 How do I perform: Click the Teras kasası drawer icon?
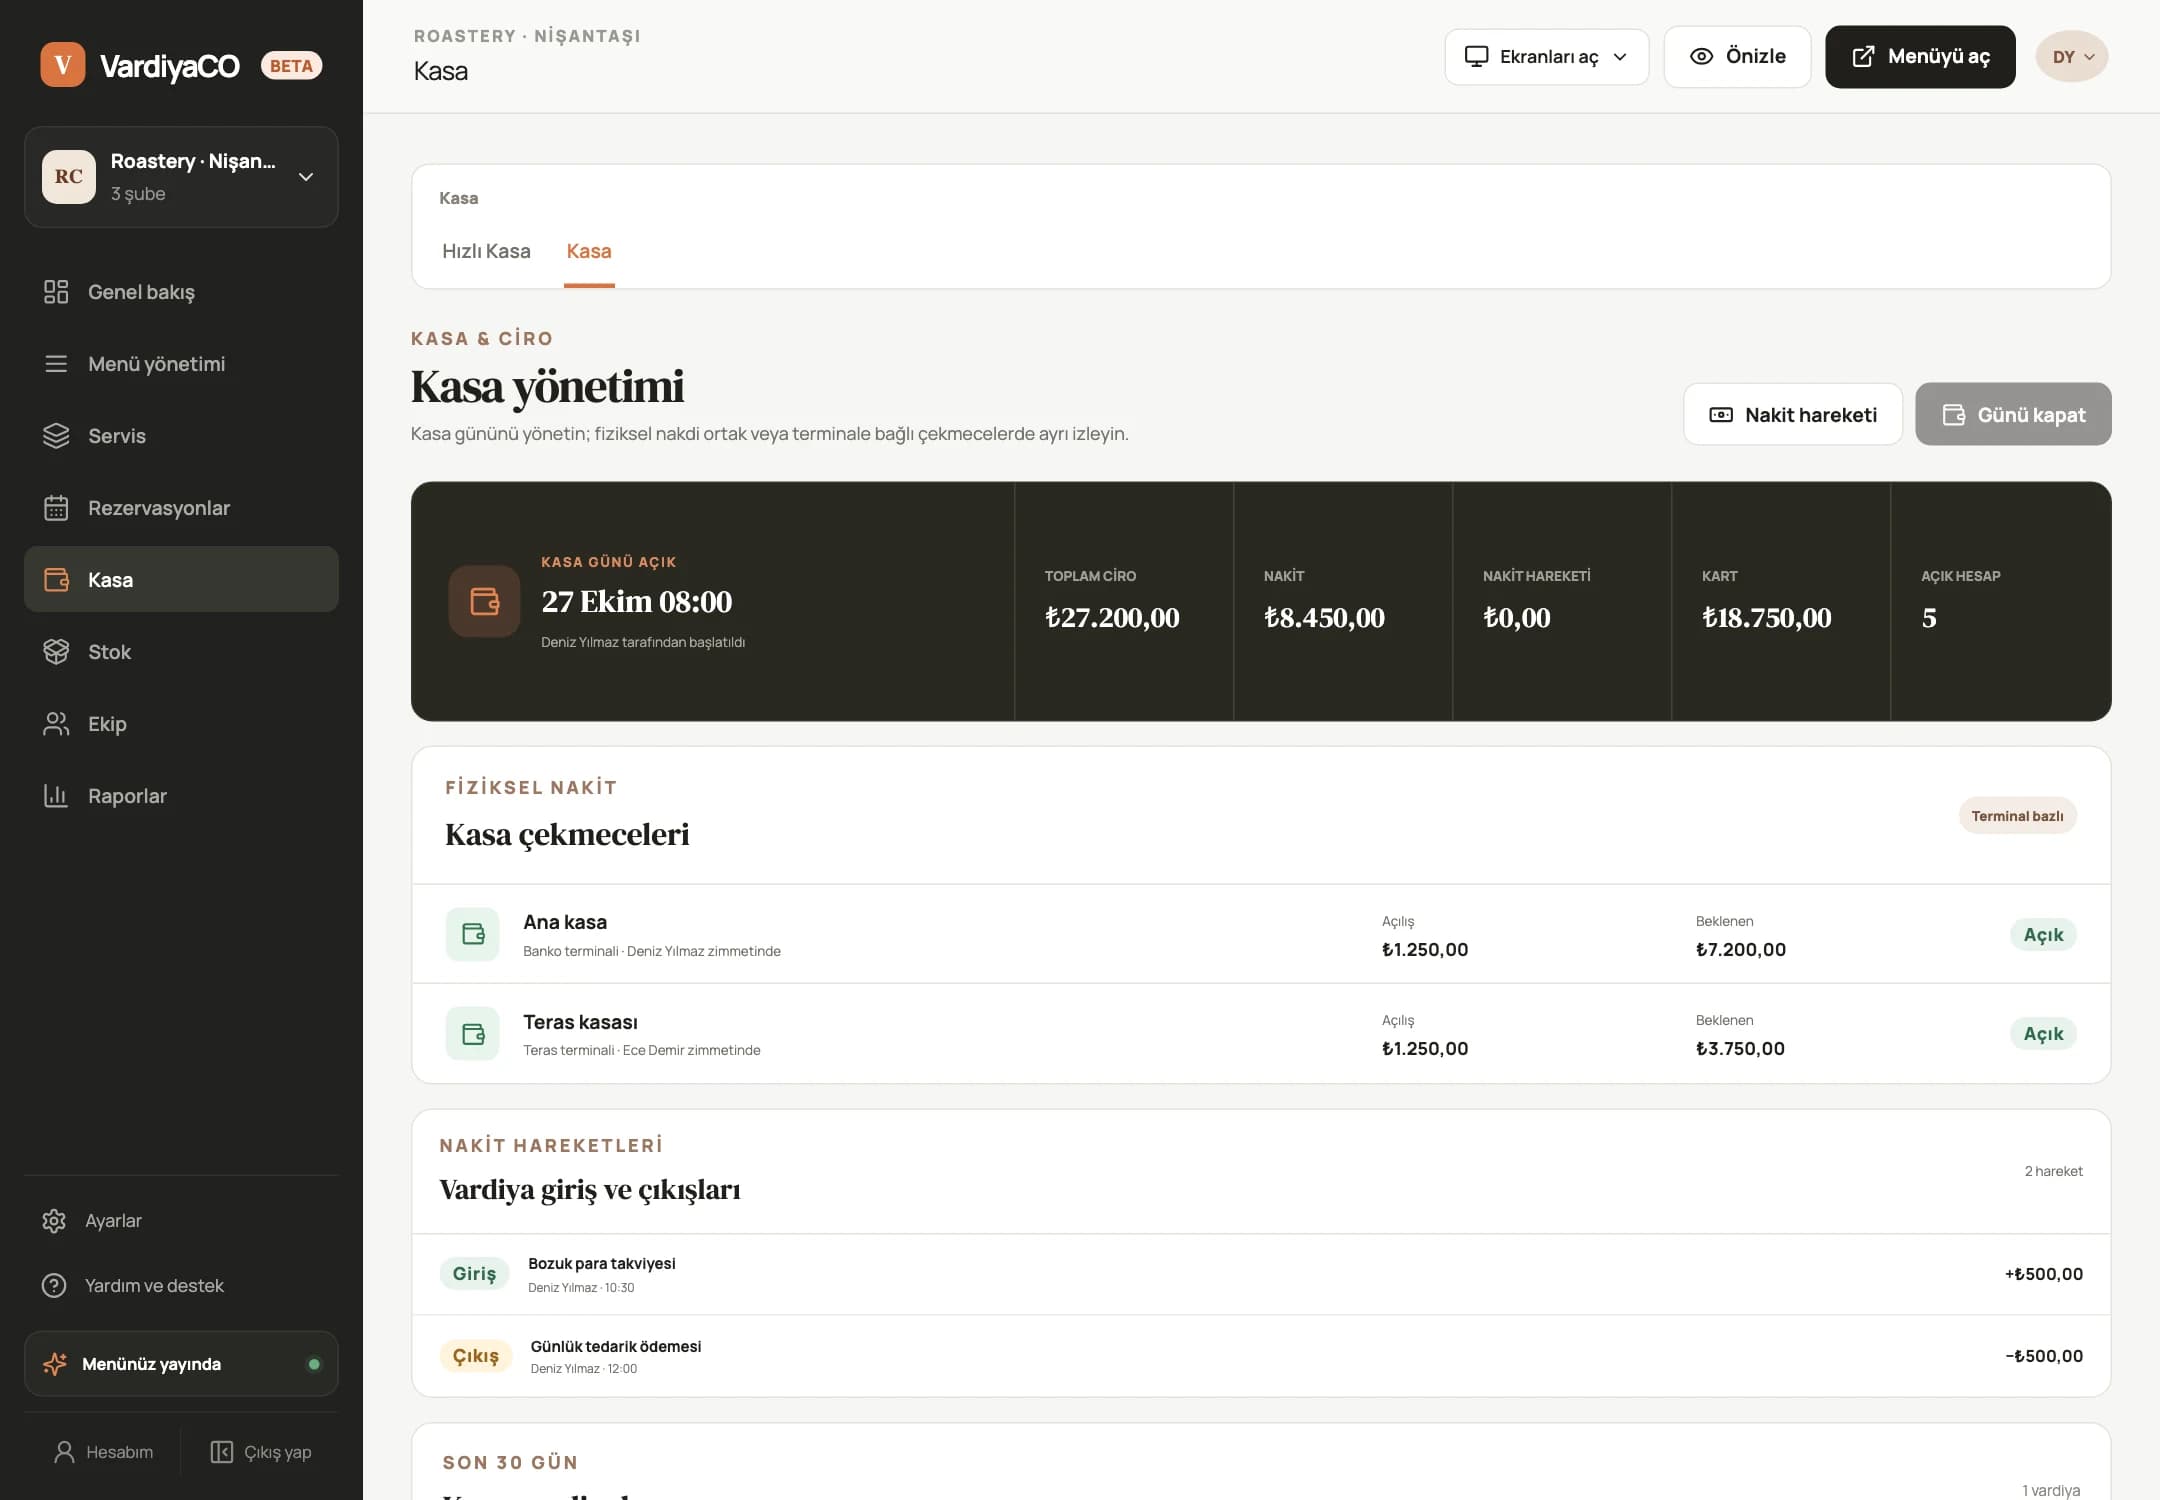coord(472,1033)
